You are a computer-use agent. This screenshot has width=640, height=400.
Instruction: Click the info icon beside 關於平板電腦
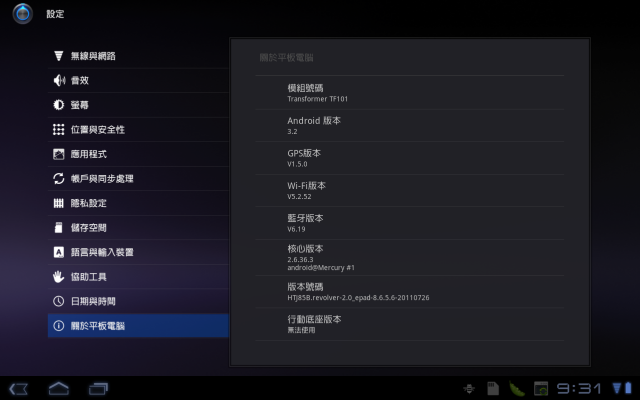[x=59, y=326]
